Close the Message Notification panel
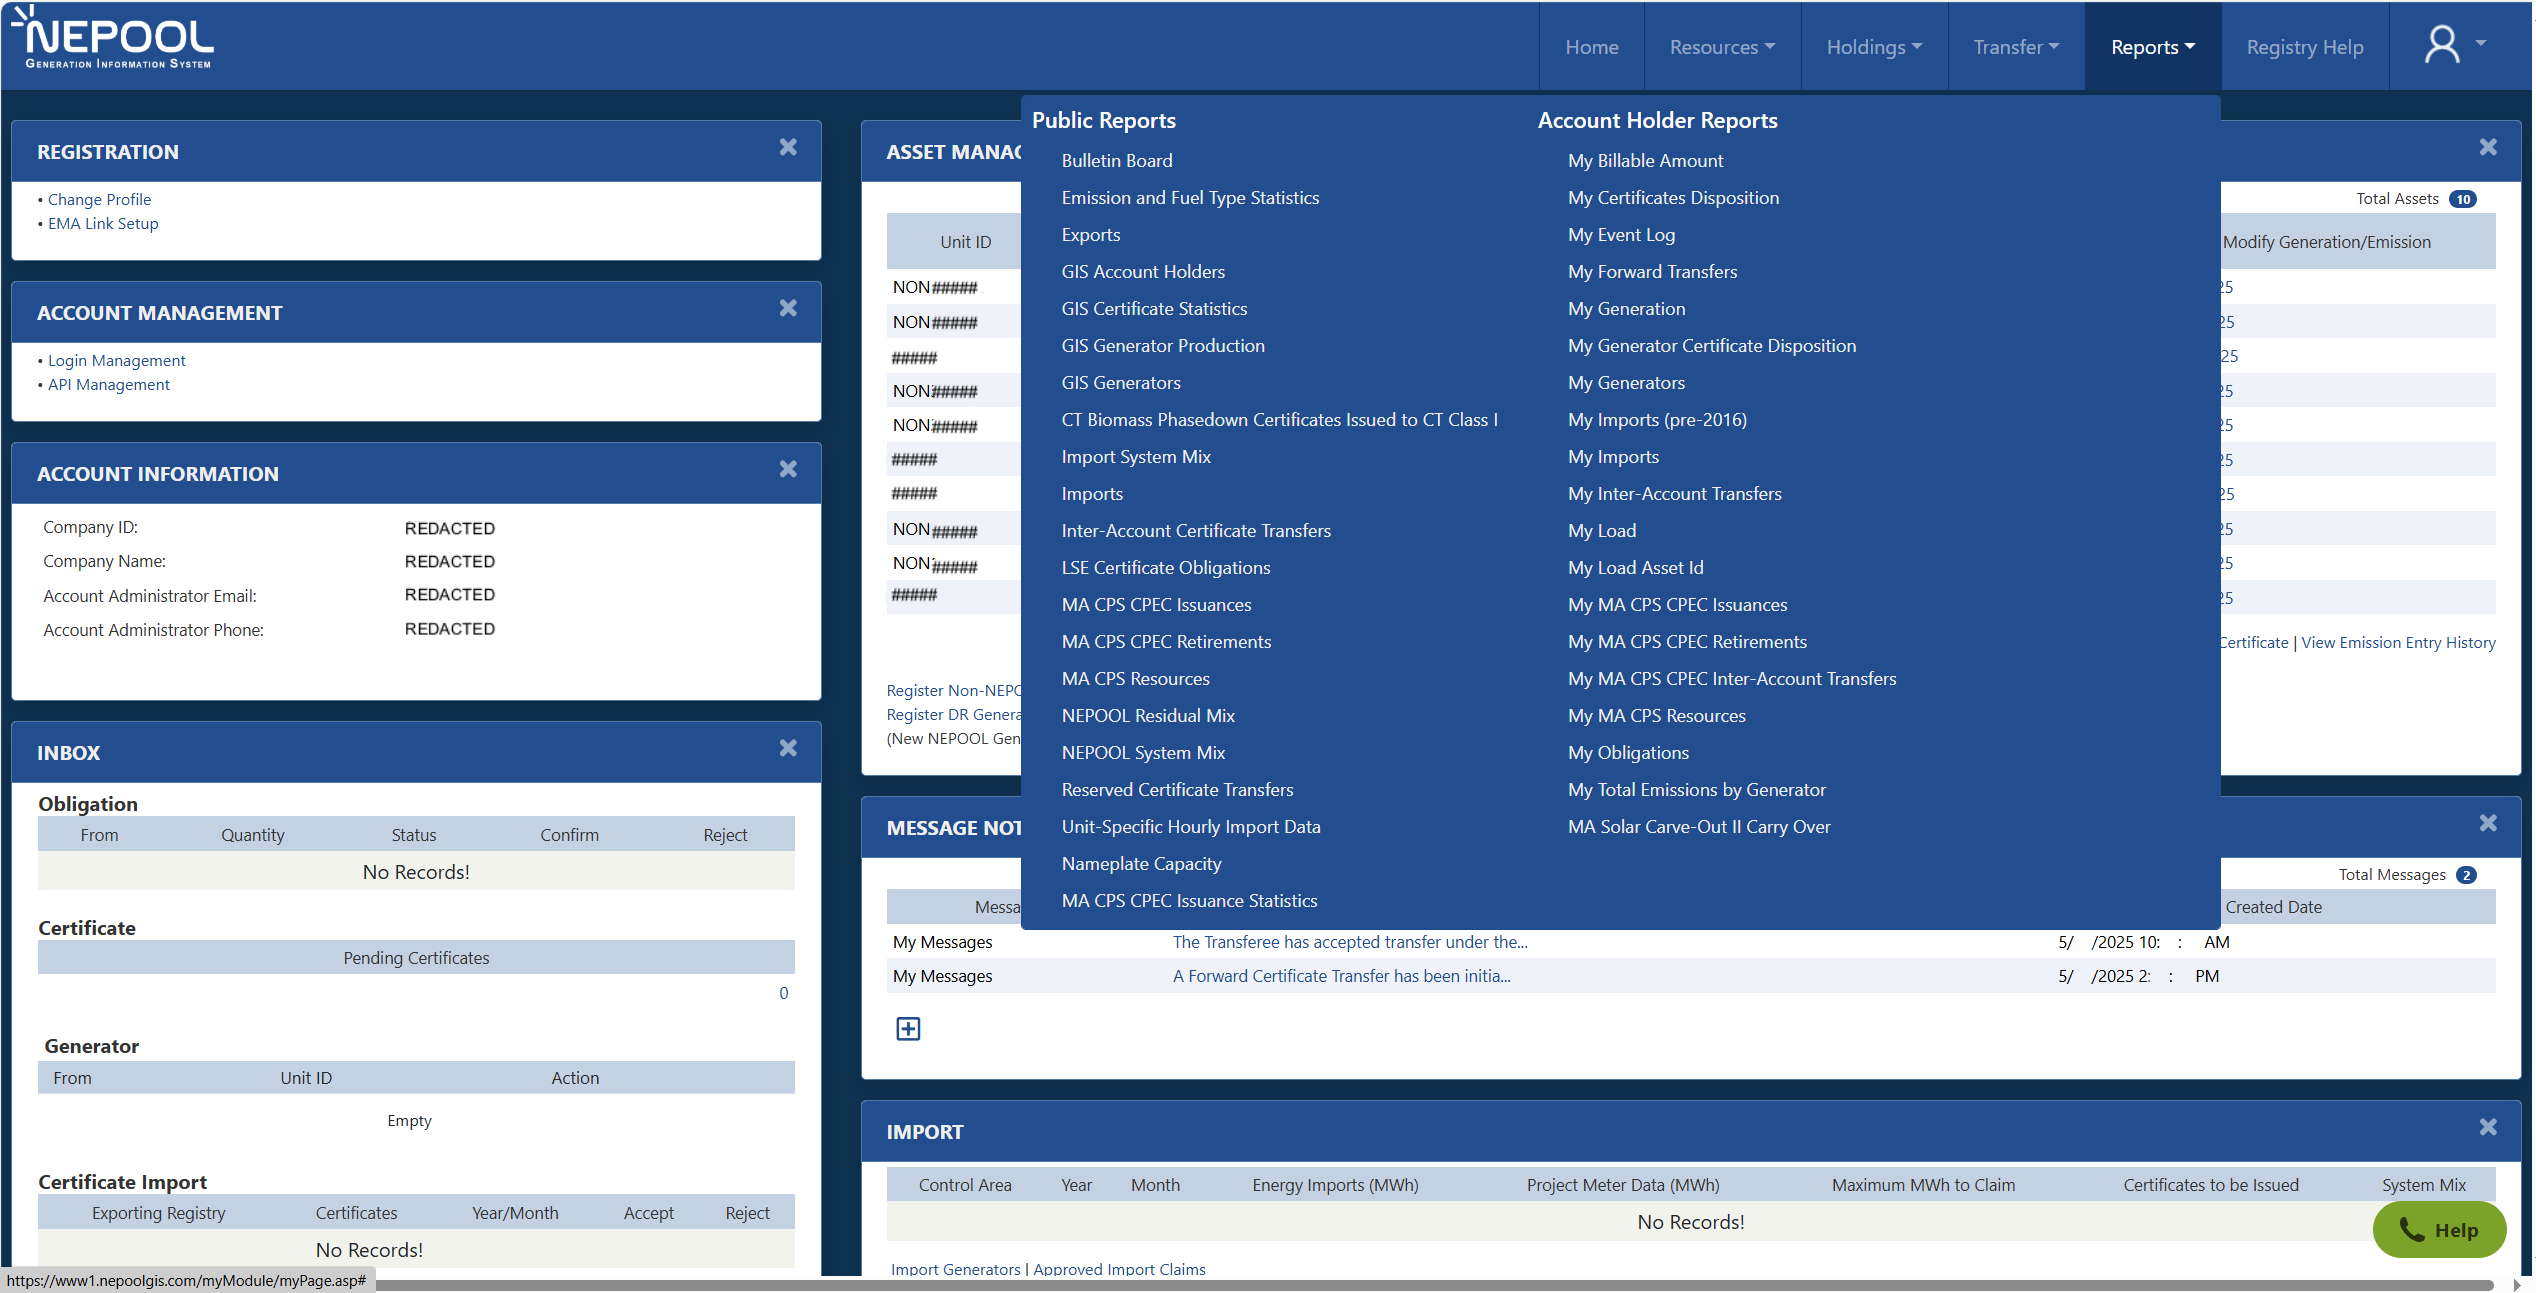The image size is (2536, 1293). coord(2488,824)
